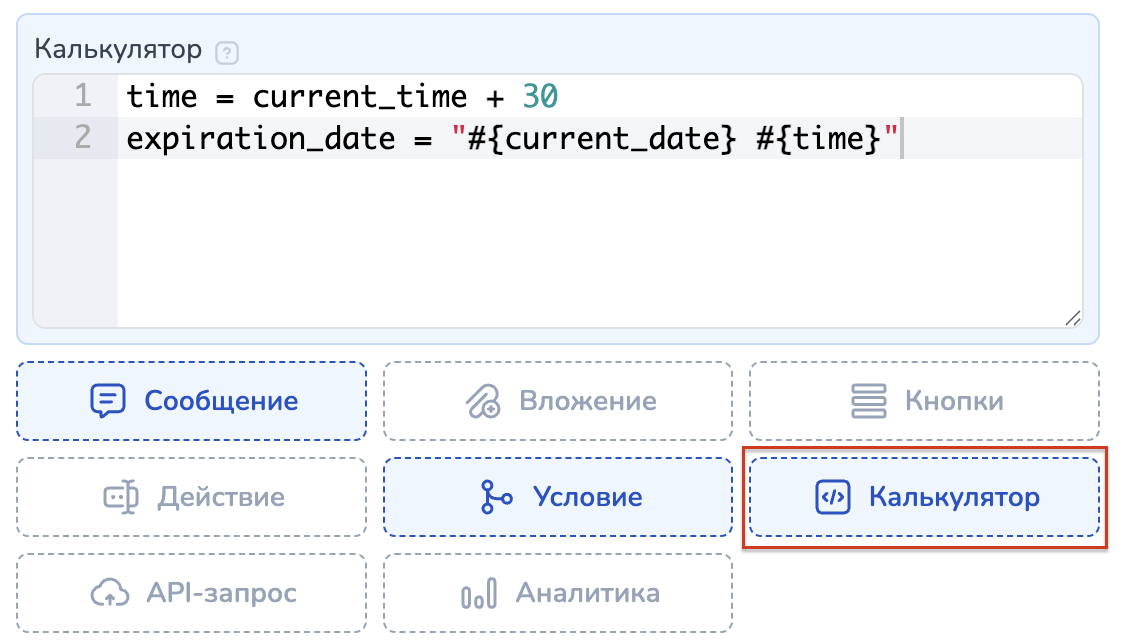This screenshot has width=1122, height=644.
Task: Click the speech bubble icon on Сообщение
Action: click(x=107, y=401)
